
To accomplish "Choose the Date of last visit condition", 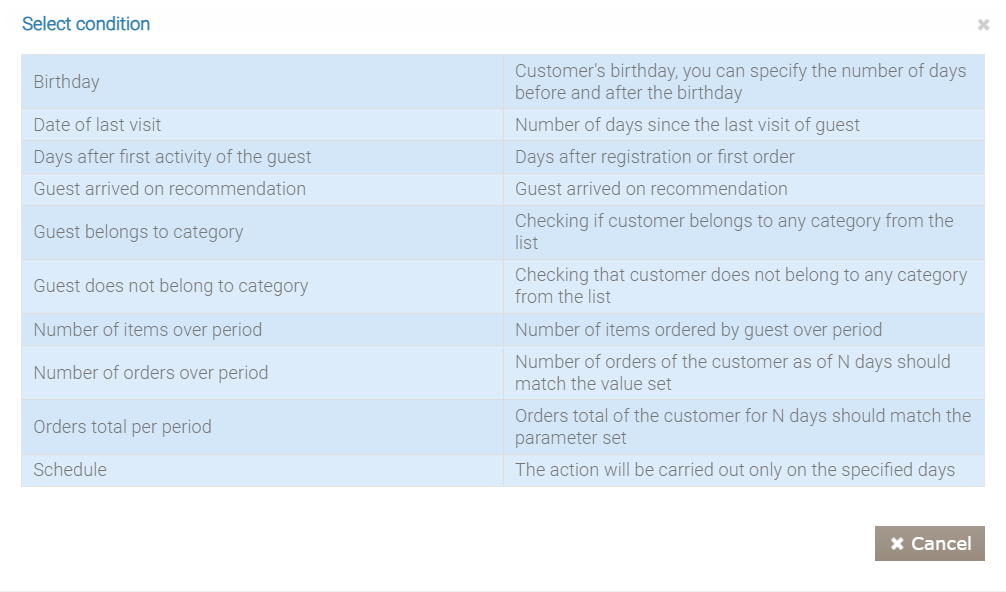I will click(97, 125).
